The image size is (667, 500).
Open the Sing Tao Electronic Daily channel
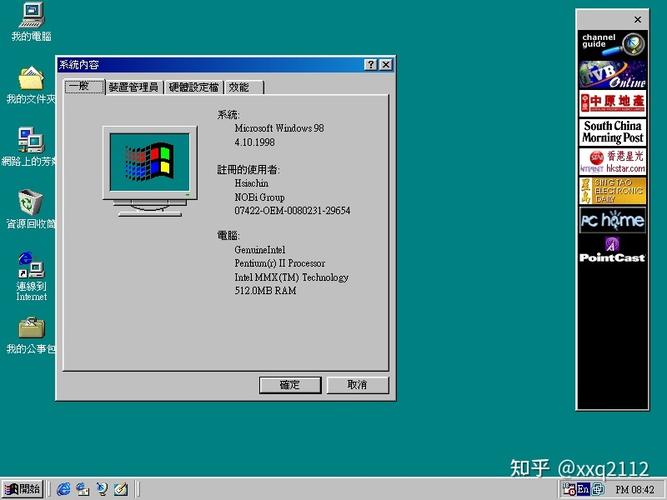(x=613, y=191)
